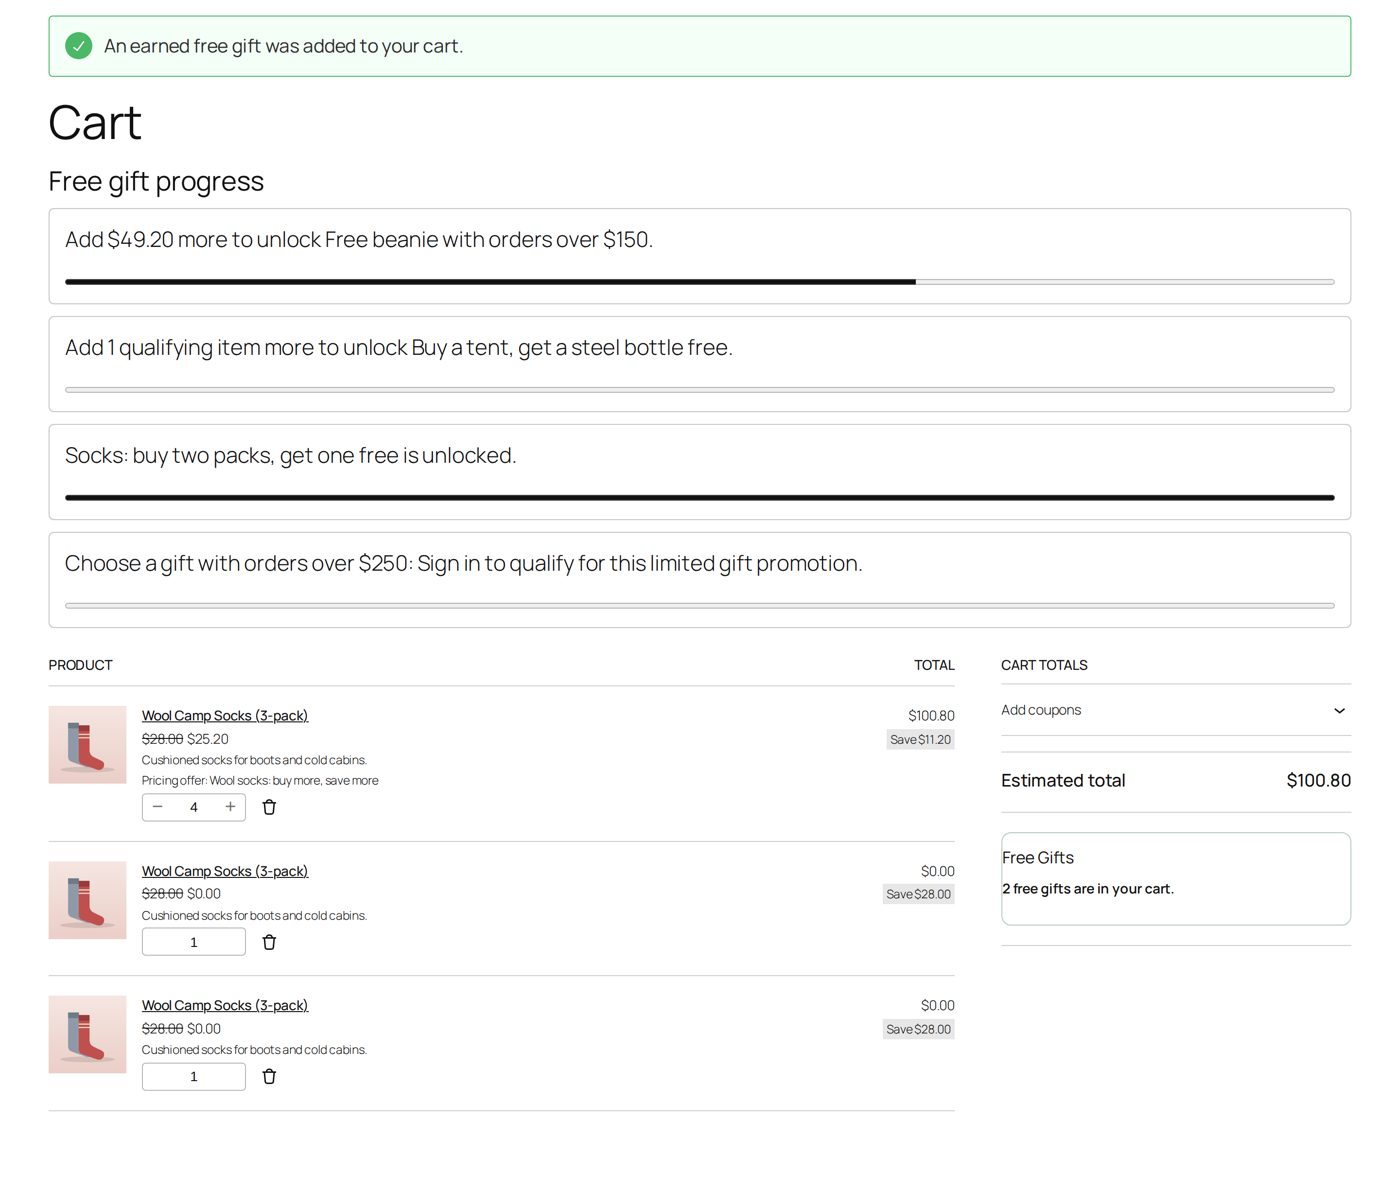
Task: Decrease quantity with the minus button
Action: click(158, 807)
